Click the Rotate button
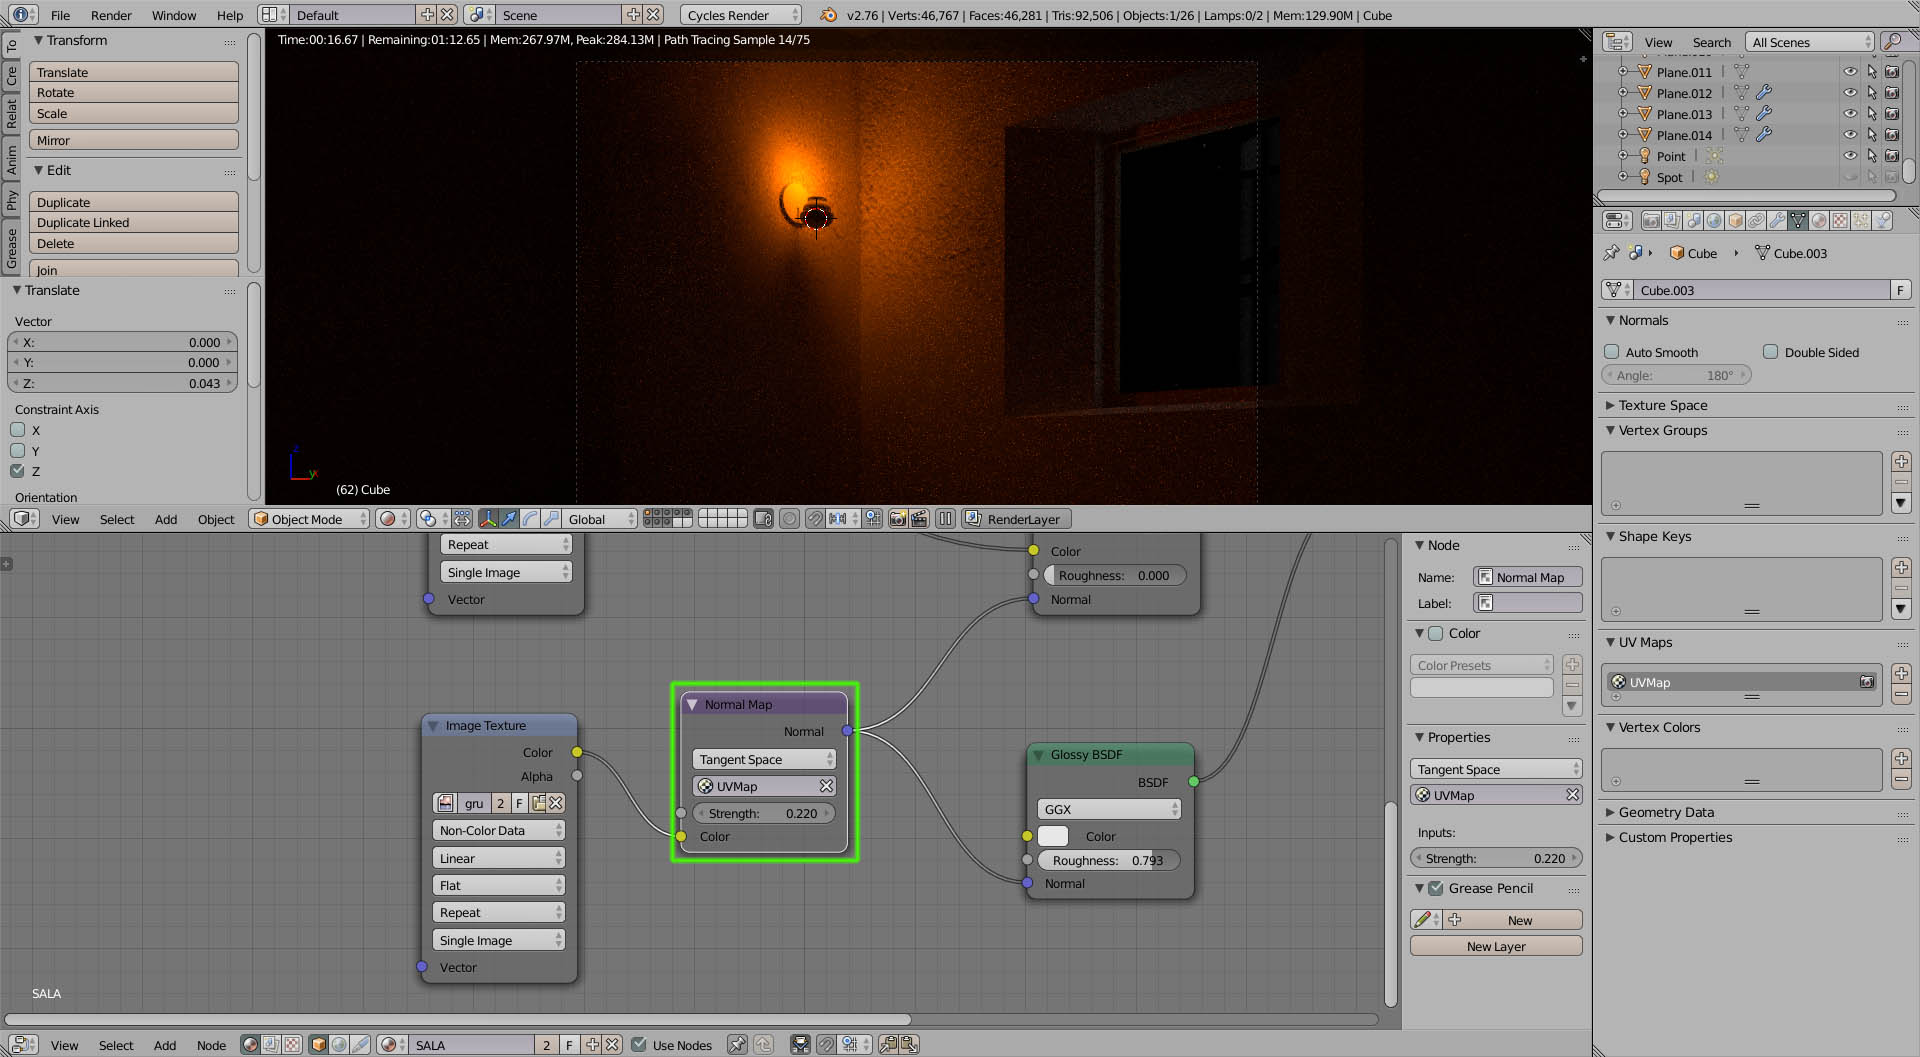This screenshot has width=1920, height=1057. [x=134, y=93]
